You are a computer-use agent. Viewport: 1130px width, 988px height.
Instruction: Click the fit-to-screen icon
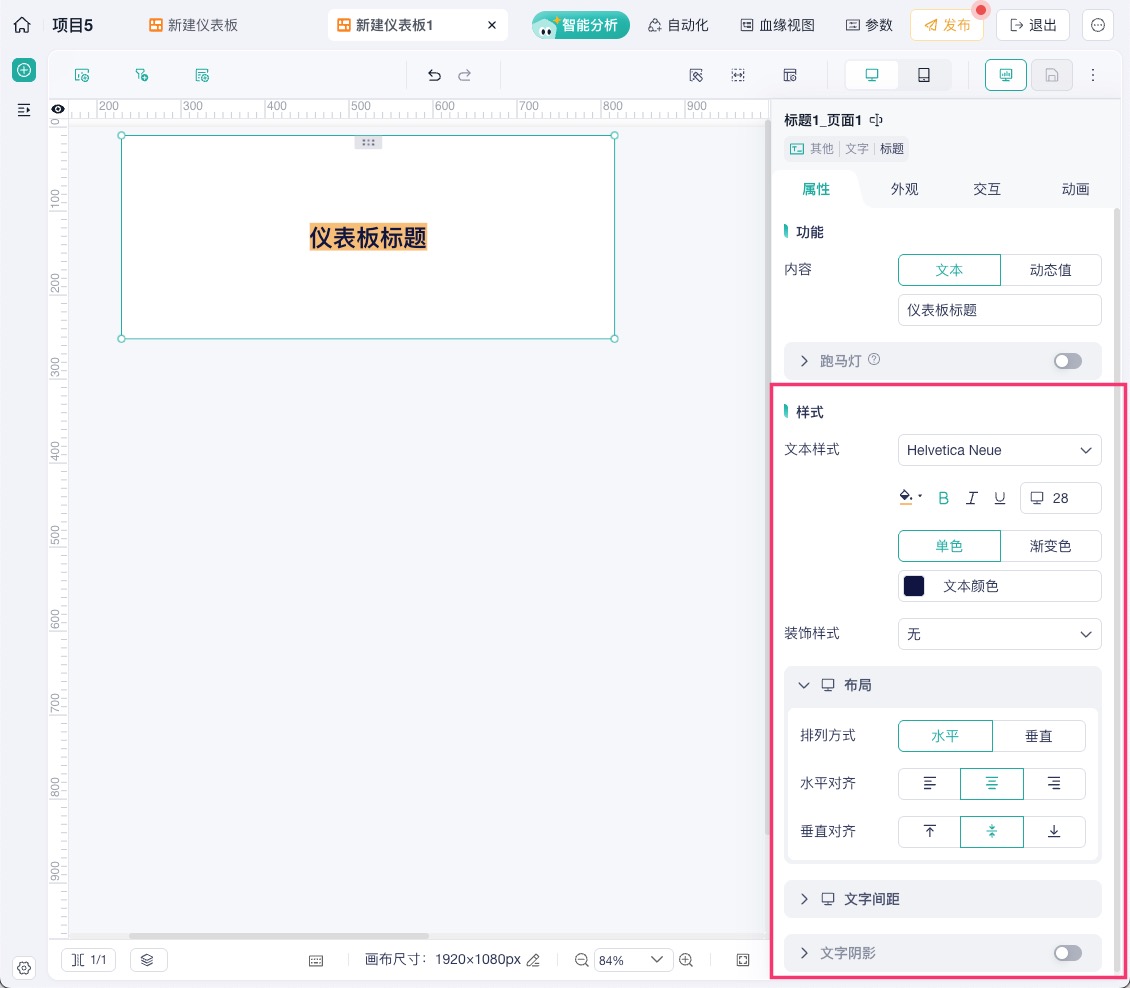pos(743,960)
